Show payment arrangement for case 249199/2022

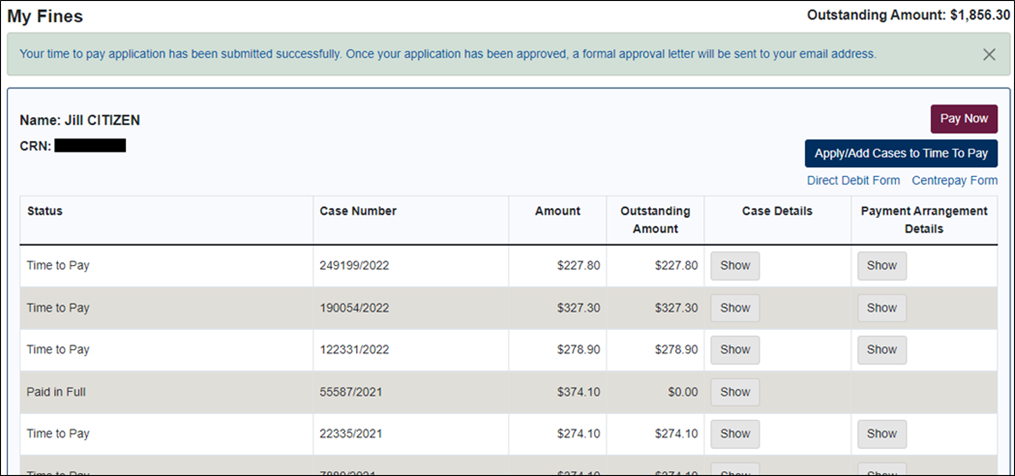(x=881, y=266)
